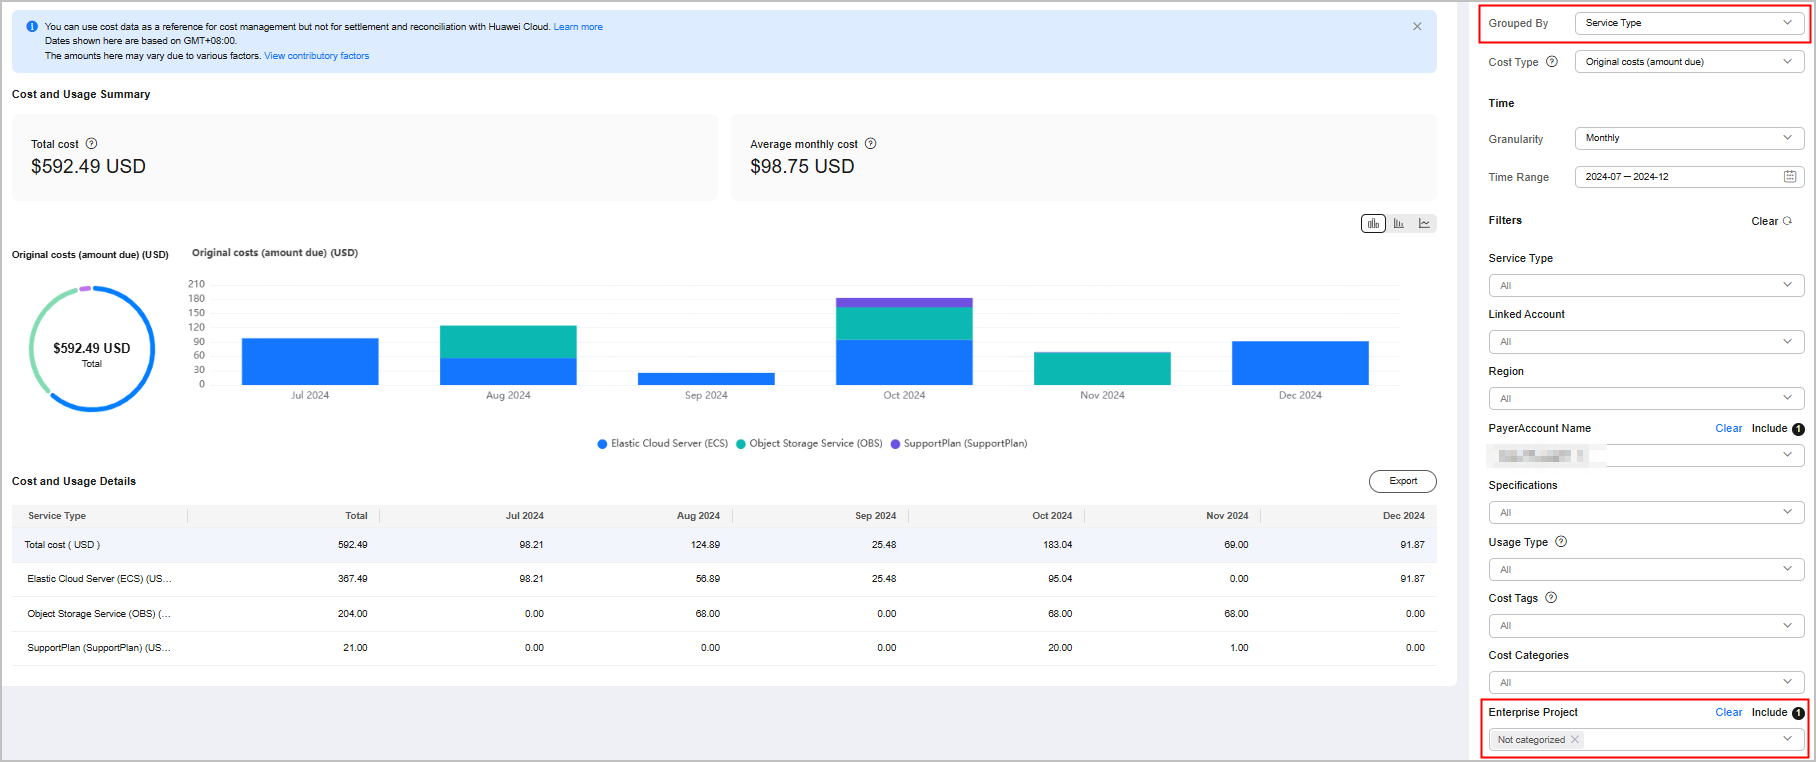Switch to line chart view

[x=1424, y=223]
